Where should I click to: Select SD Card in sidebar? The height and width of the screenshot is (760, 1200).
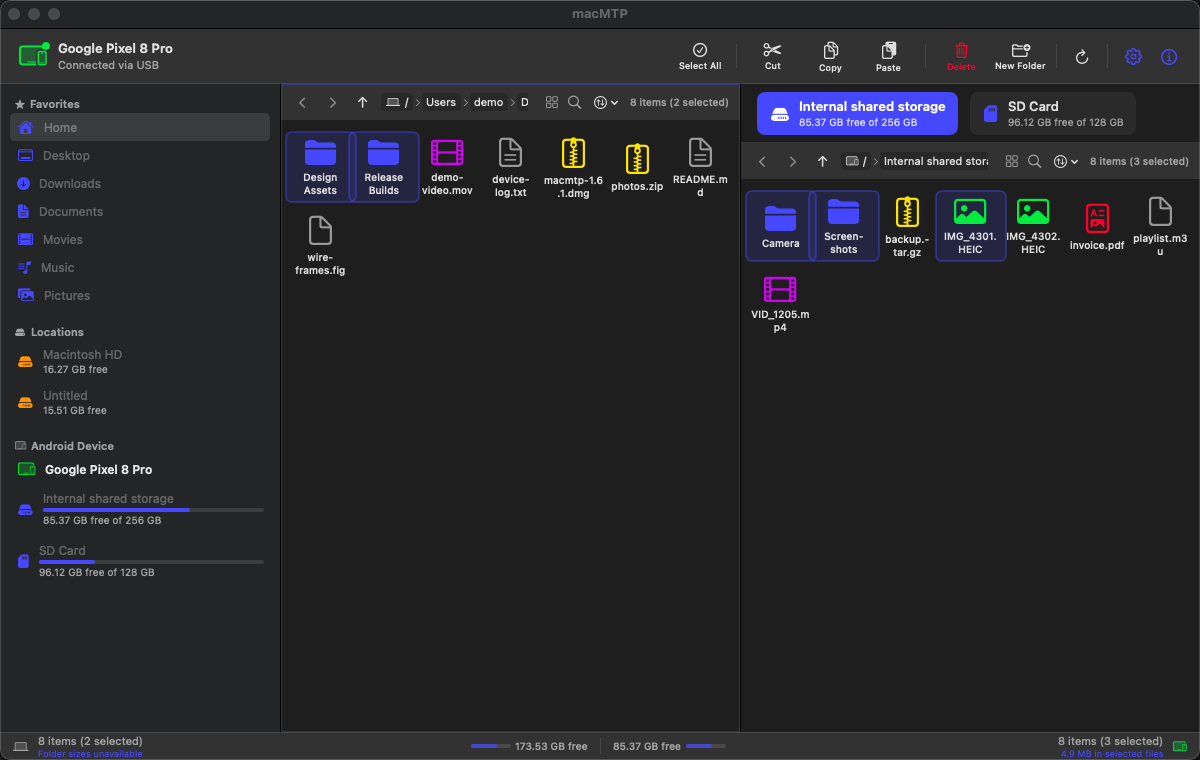(x=140, y=561)
